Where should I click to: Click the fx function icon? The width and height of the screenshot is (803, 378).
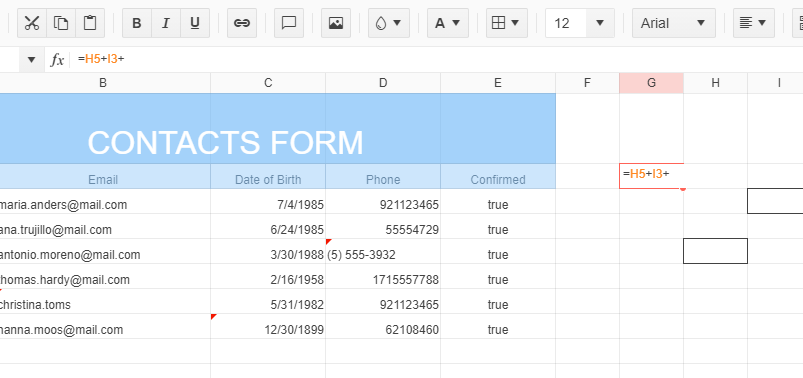pos(57,60)
